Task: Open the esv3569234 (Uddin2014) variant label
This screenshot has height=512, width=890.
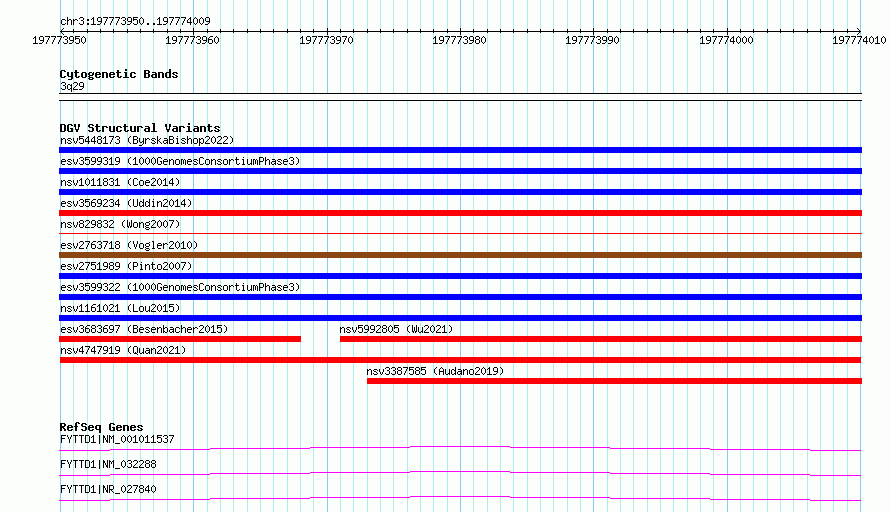Action: [x=126, y=203]
